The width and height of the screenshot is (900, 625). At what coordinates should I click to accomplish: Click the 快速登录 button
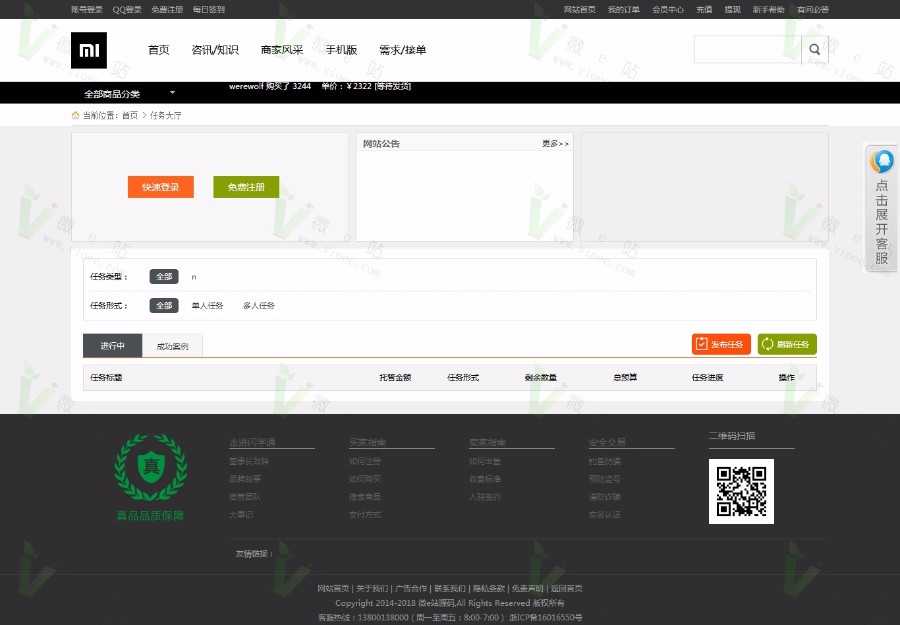tap(161, 186)
